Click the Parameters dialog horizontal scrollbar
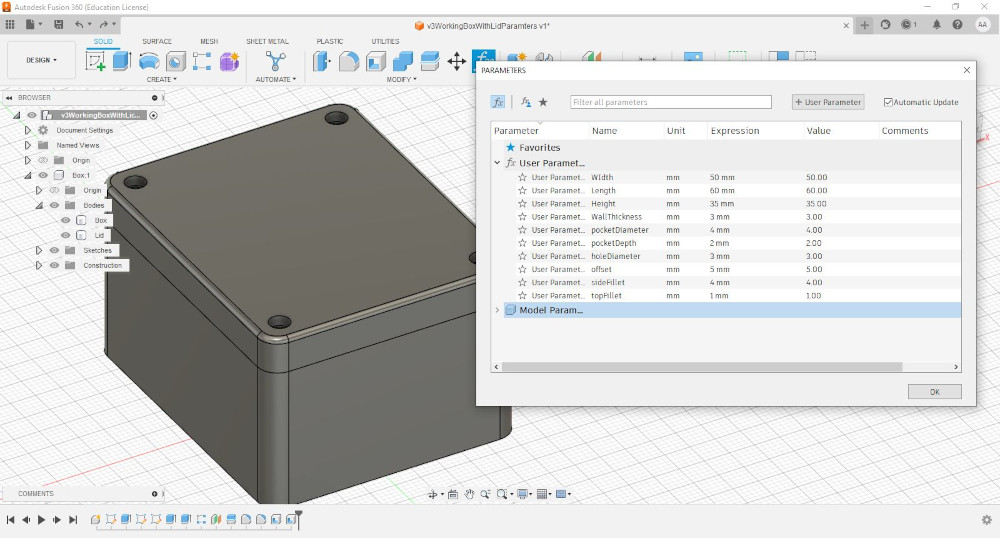The height and width of the screenshot is (538, 1000). pyautogui.click(x=702, y=367)
